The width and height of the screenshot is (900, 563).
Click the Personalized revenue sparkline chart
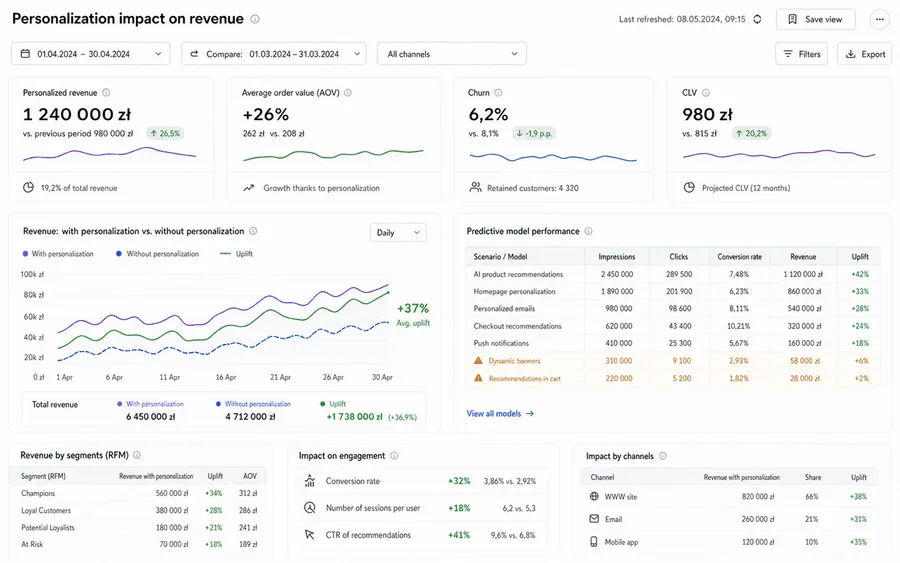click(x=109, y=154)
